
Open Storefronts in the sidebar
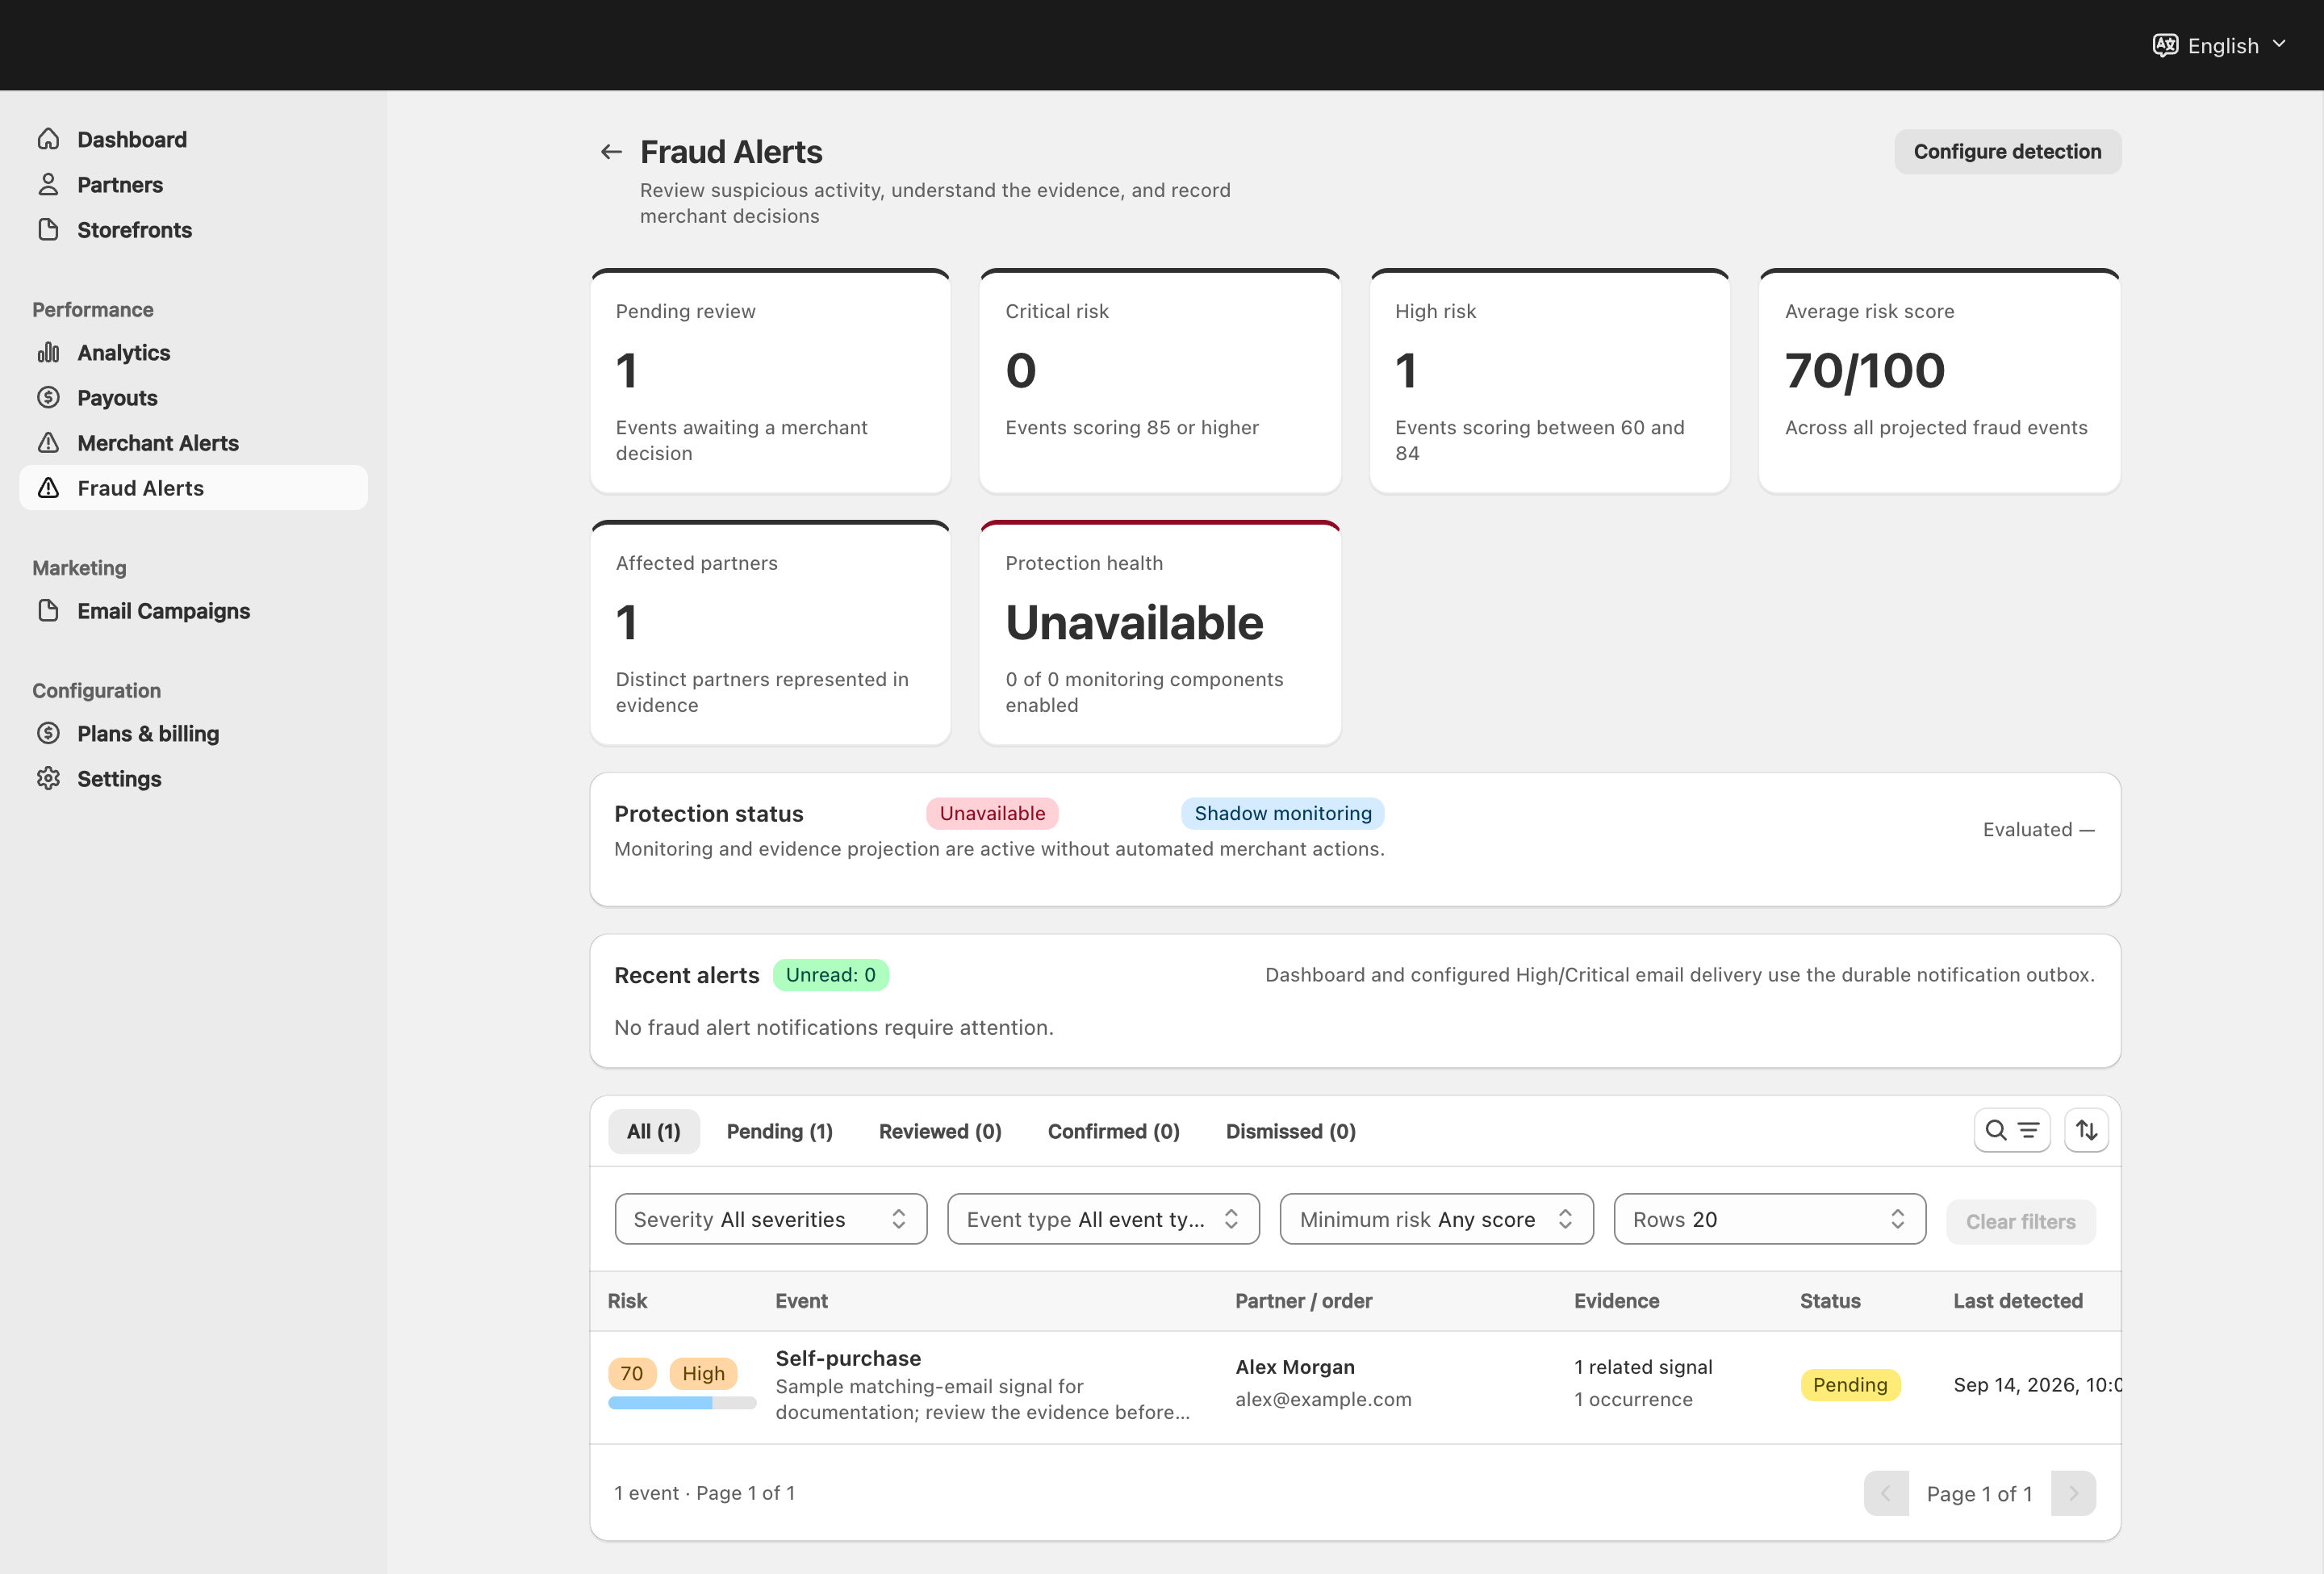pos(193,229)
